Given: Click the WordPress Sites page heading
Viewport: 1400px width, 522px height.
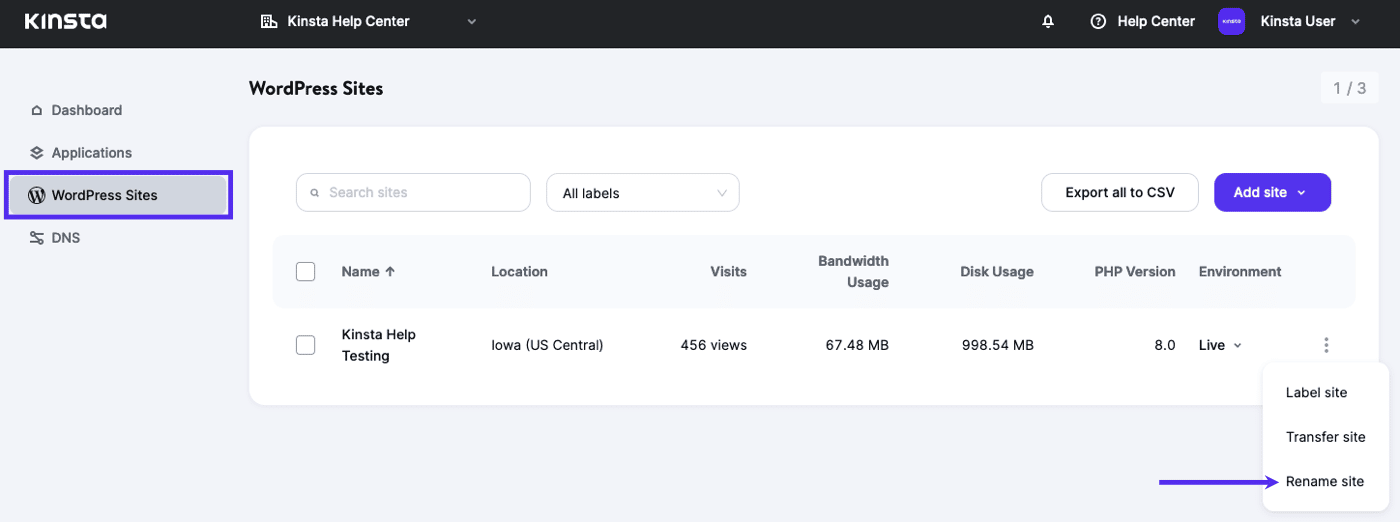Looking at the screenshot, I should click(x=316, y=88).
